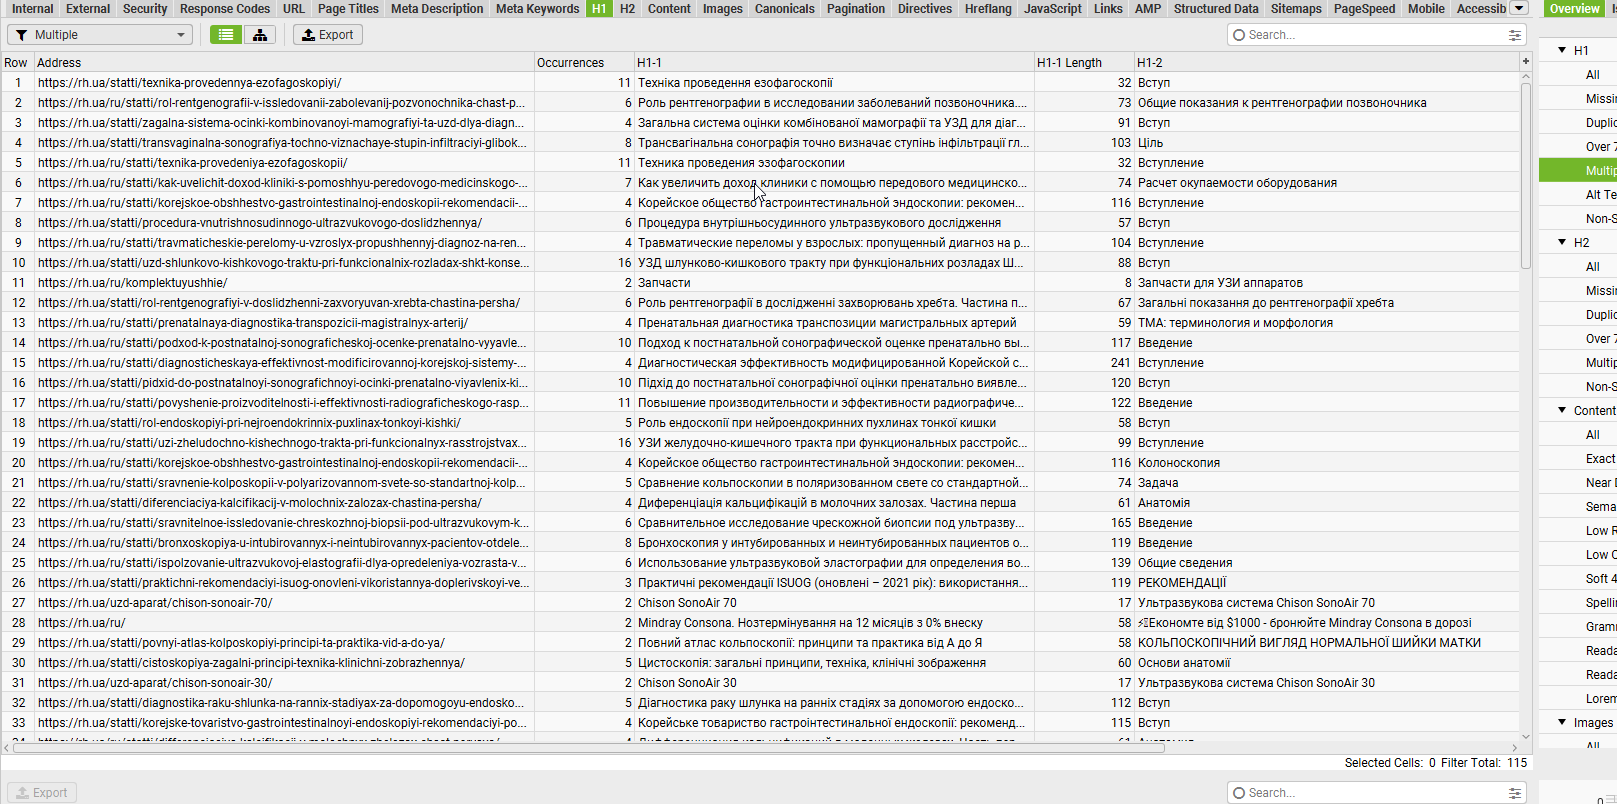Open the PageSpeed tab
Image resolution: width=1617 pixels, height=804 pixels.
1364,8
